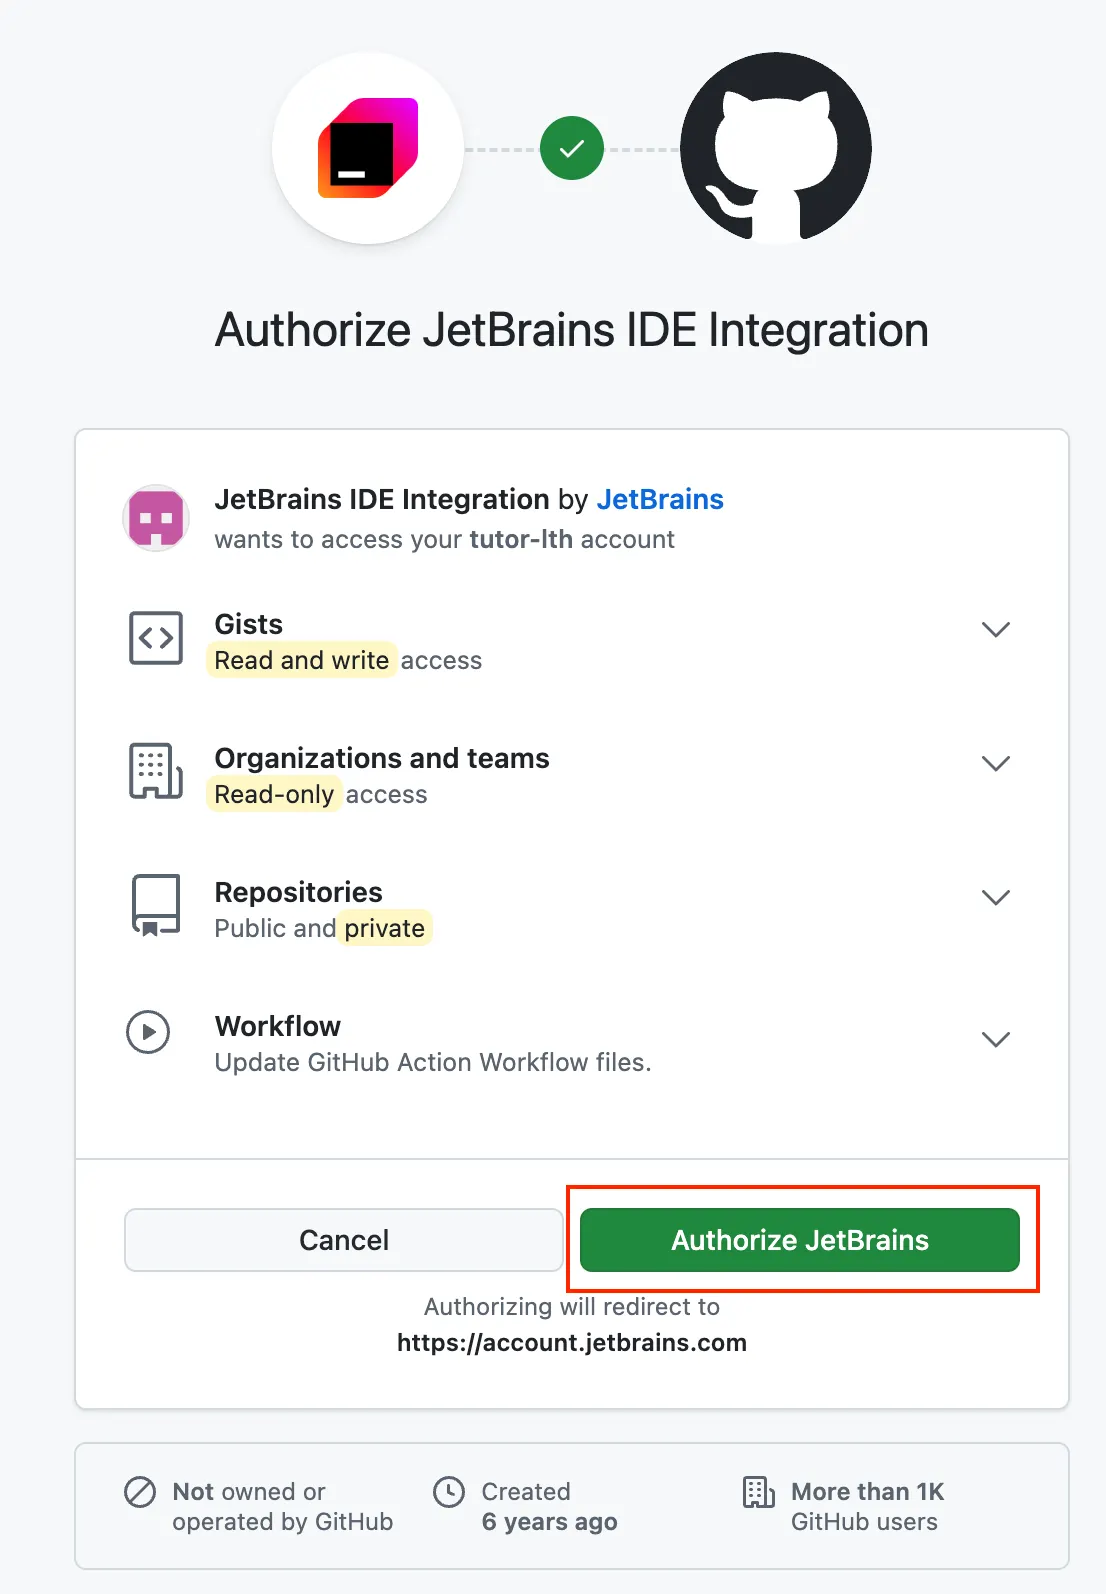Click the Gists code brackets icon

[156, 638]
